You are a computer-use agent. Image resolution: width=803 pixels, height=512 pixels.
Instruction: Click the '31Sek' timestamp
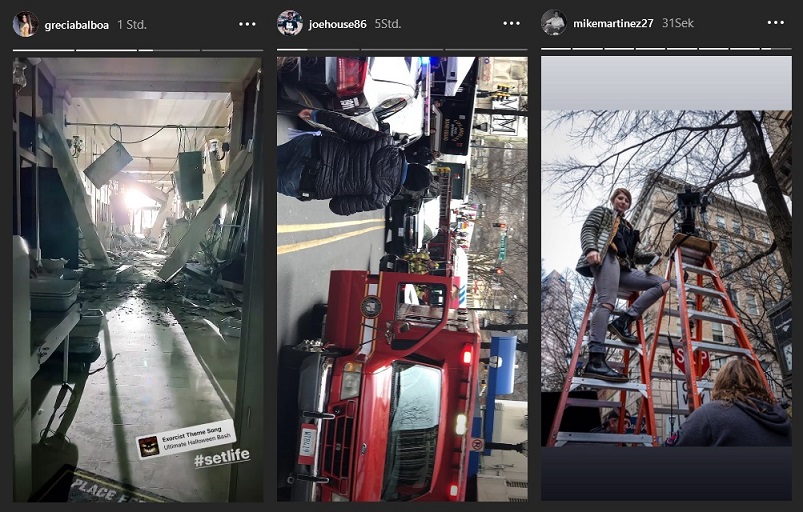tap(678, 23)
